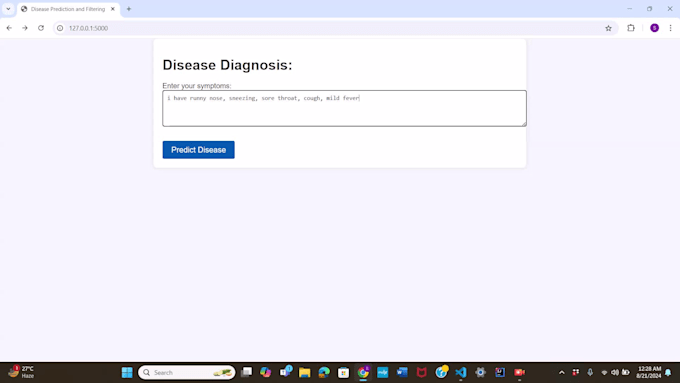The width and height of the screenshot is (680, 383).
Task: Open the clock showing 12:28 AM
Action: click(649, 372)
